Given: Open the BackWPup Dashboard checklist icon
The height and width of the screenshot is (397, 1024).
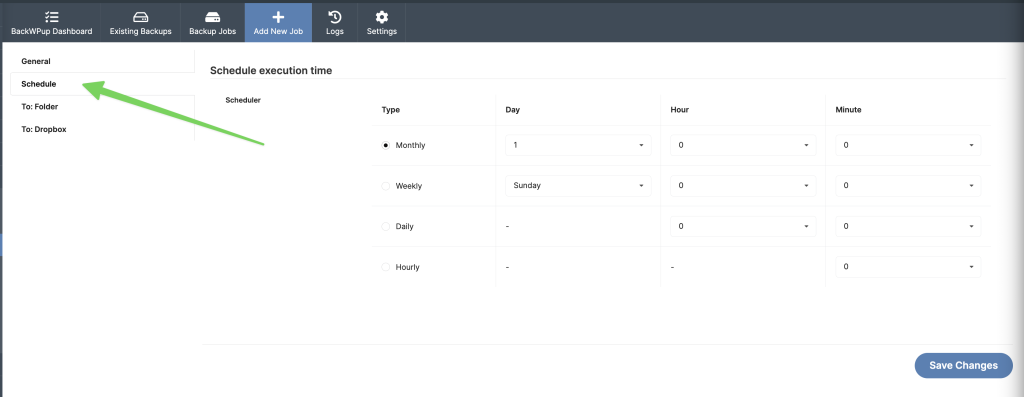Looking at the screenshot, I should click(52, 17).
